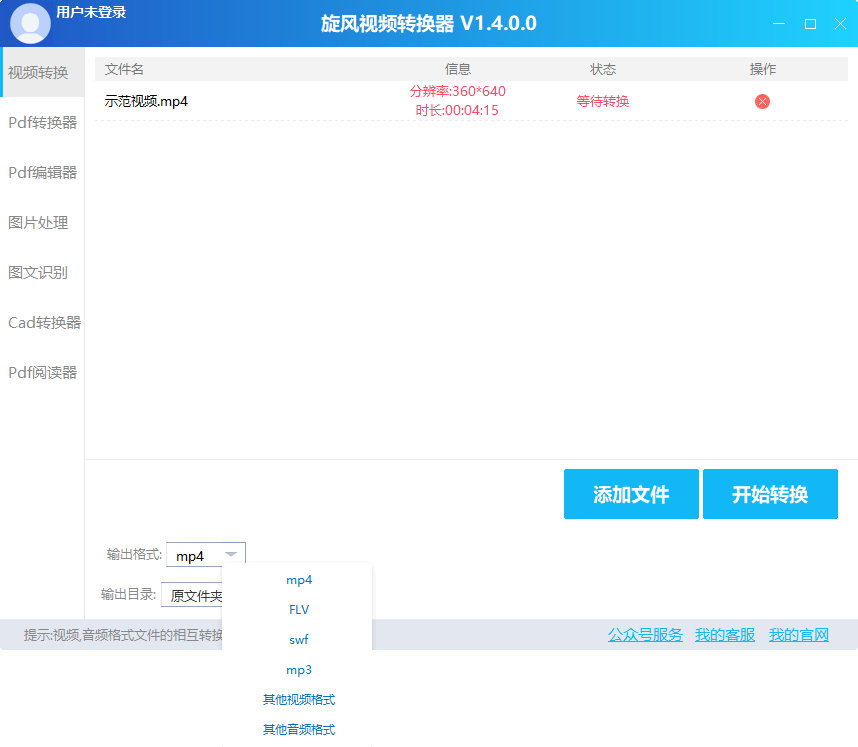Collapse the 输出格式 dropdown arrow
Screen dimensions: 858x747
tap(231, 554)
